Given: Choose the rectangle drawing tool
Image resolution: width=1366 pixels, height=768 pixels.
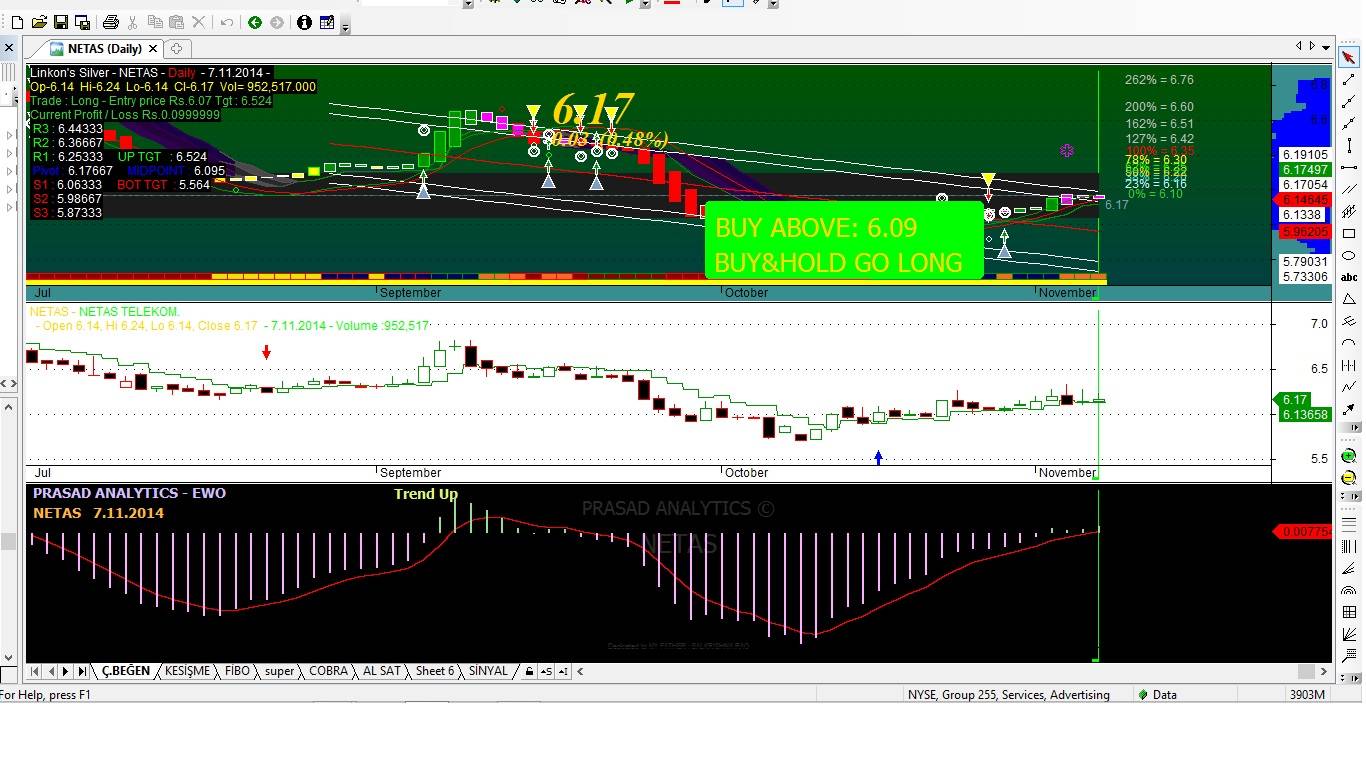Looking at the screenshot, I should tap(1349, 234).
